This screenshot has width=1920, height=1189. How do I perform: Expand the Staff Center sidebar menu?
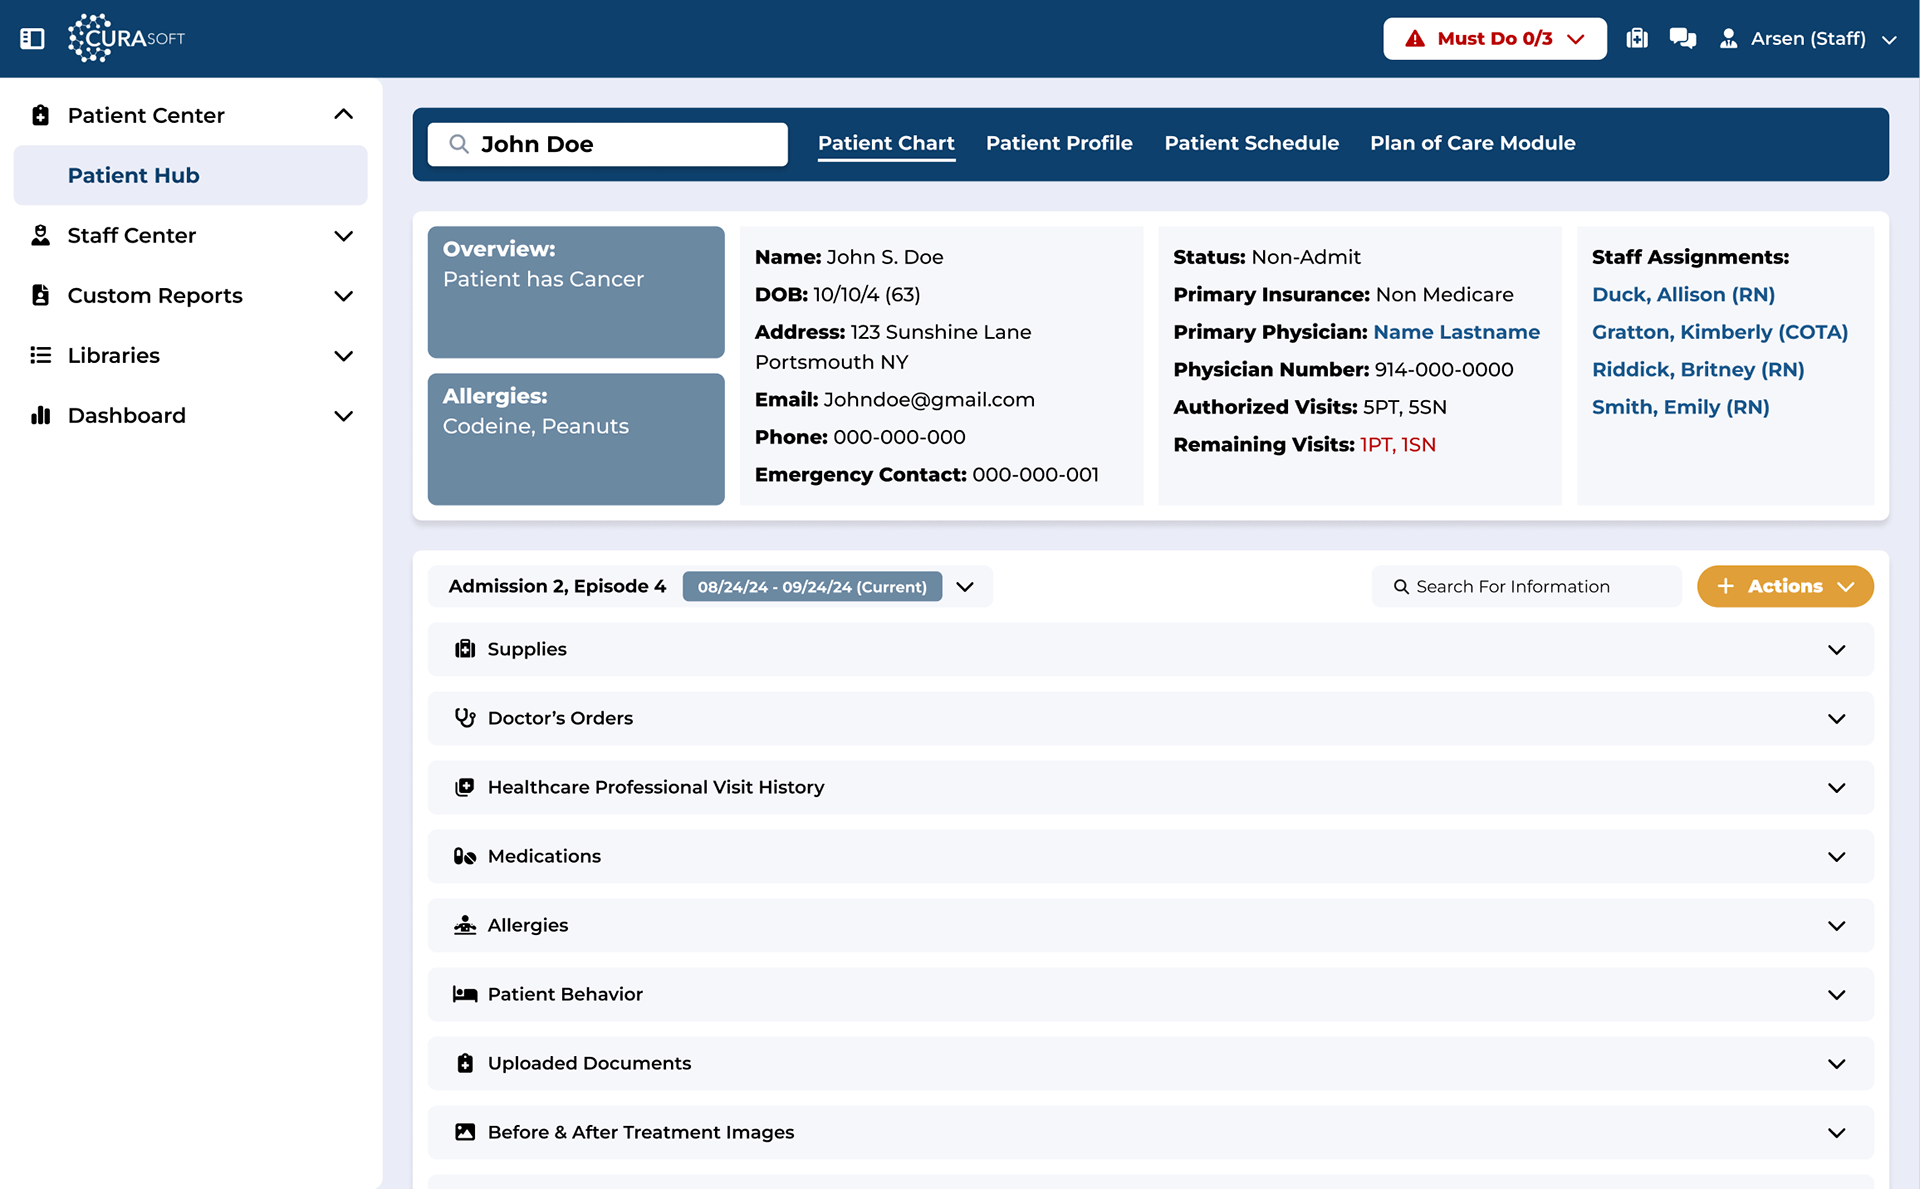coord(343,236)
